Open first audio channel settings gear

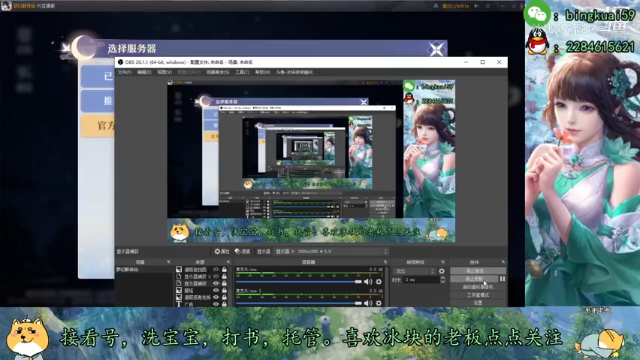379,282
